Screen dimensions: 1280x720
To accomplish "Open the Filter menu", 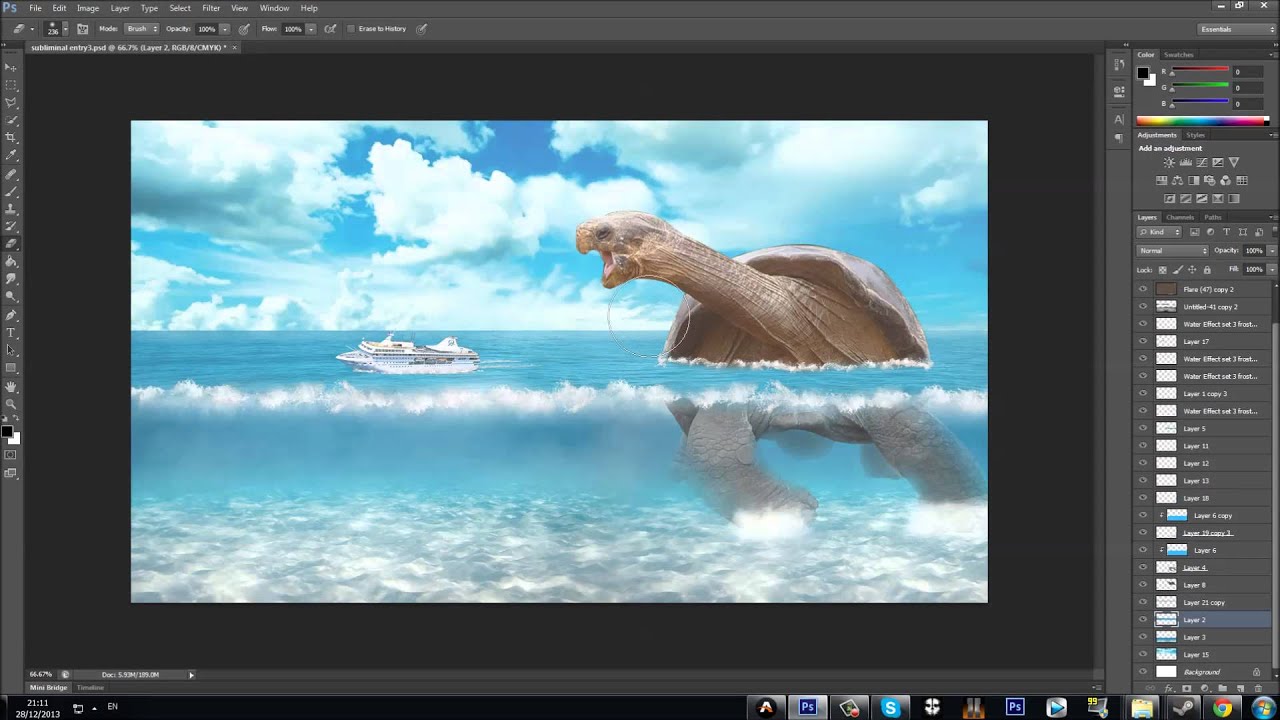I will click(211, 8).
